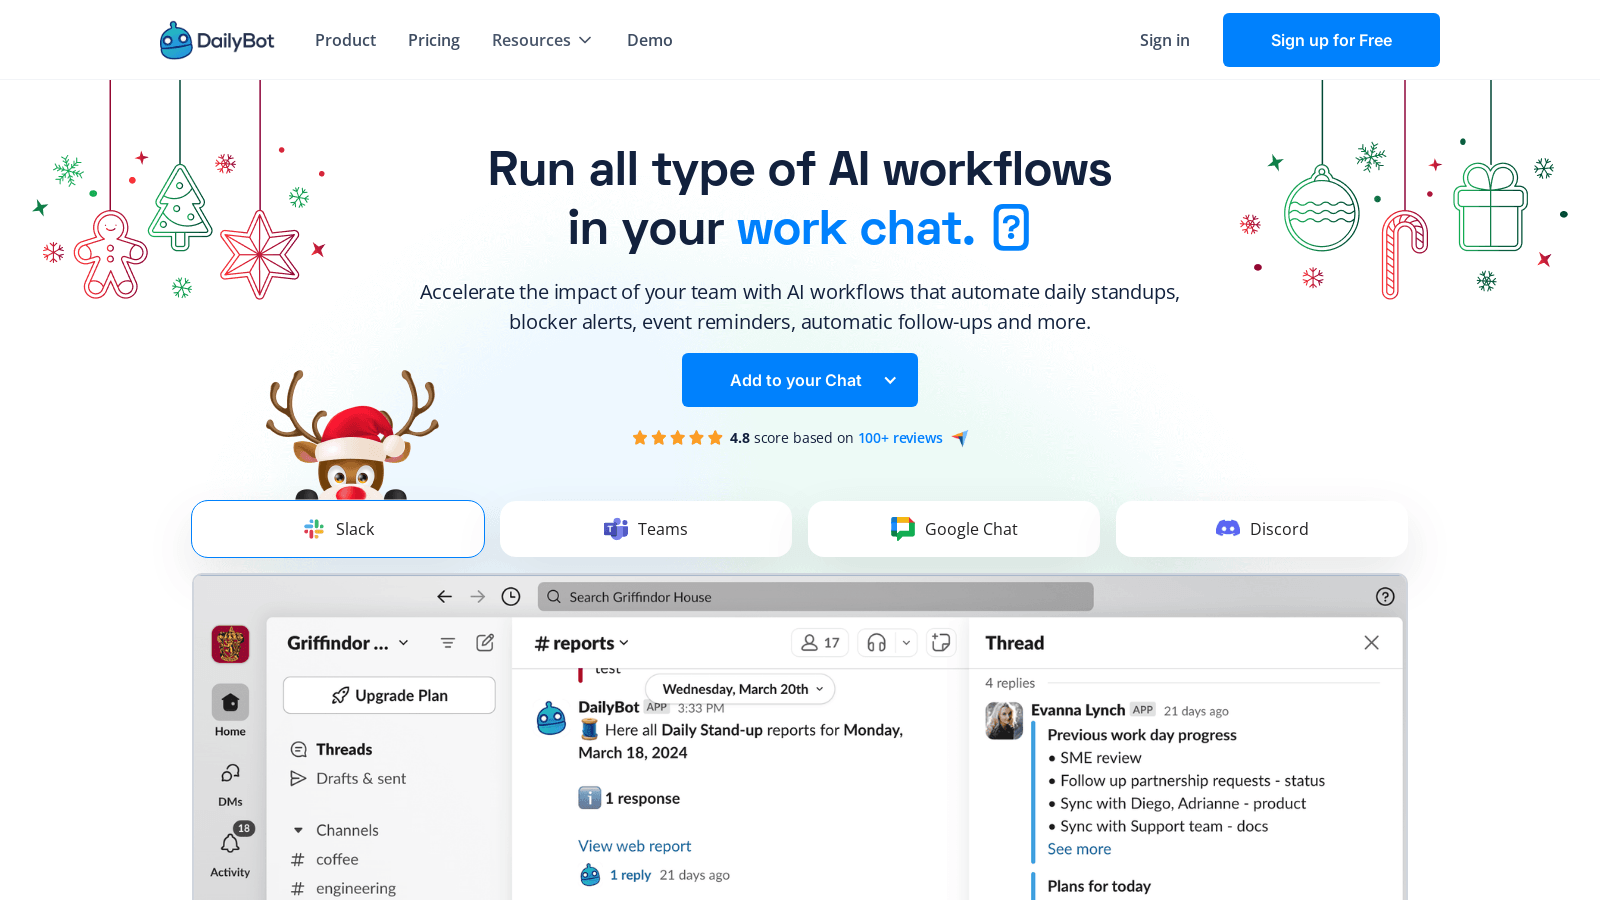Open the DailyBot logo homepage
Viewport: 1600px width, 900px height.
217,40
